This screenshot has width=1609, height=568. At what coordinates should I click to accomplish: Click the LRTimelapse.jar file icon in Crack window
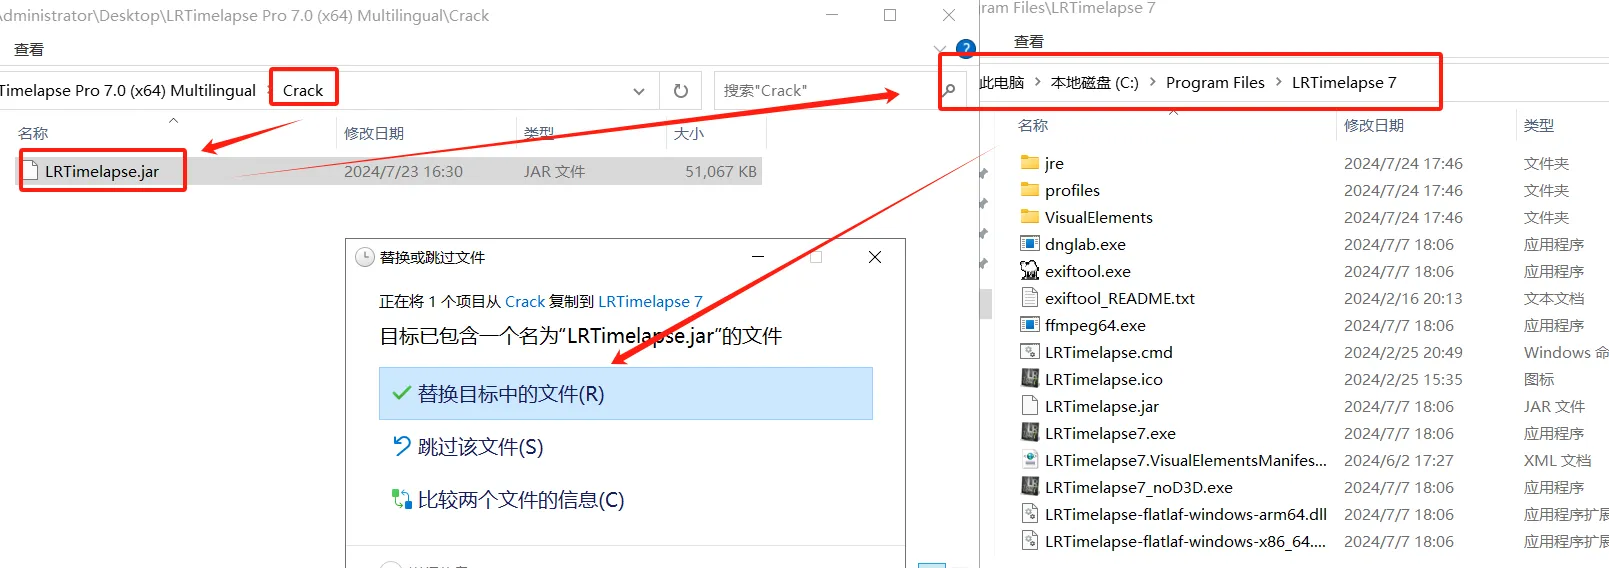click(x=31, y=171)
